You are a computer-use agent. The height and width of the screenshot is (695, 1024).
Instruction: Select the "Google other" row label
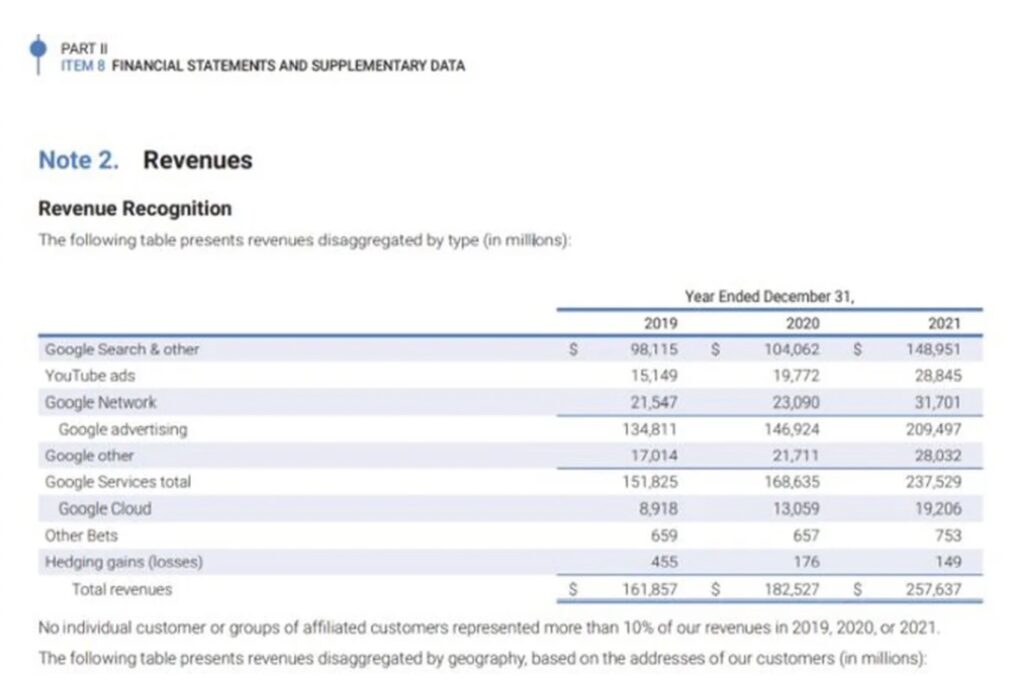(x=89, y=456)
